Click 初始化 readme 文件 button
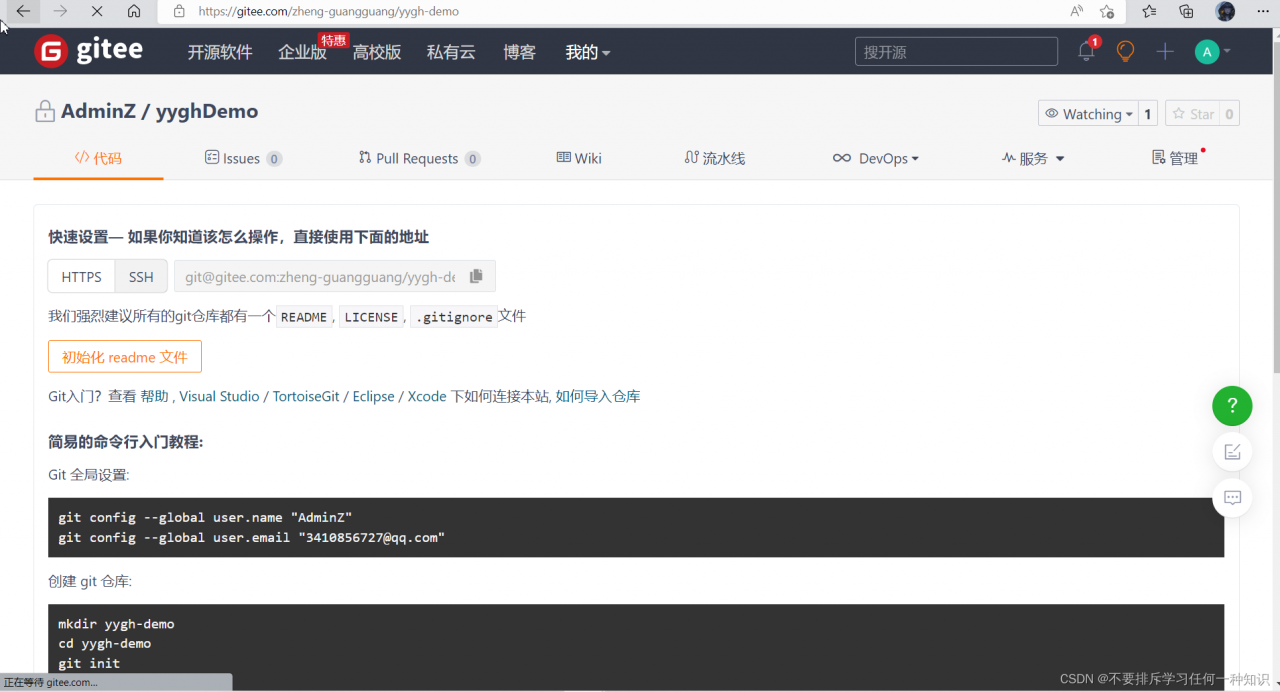The image size is (1280, 692). coord(125,357)
